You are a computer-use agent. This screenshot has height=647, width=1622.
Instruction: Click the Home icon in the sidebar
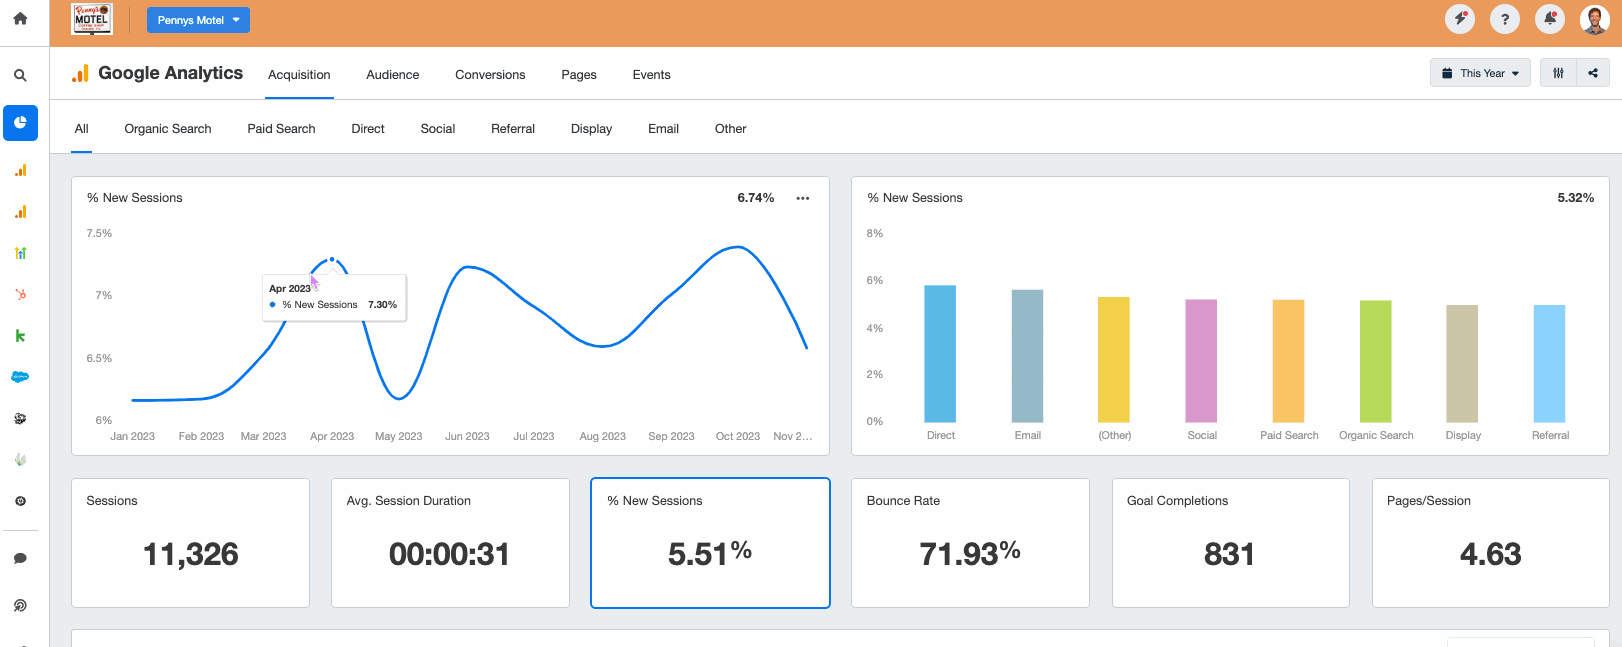point(20,19)
